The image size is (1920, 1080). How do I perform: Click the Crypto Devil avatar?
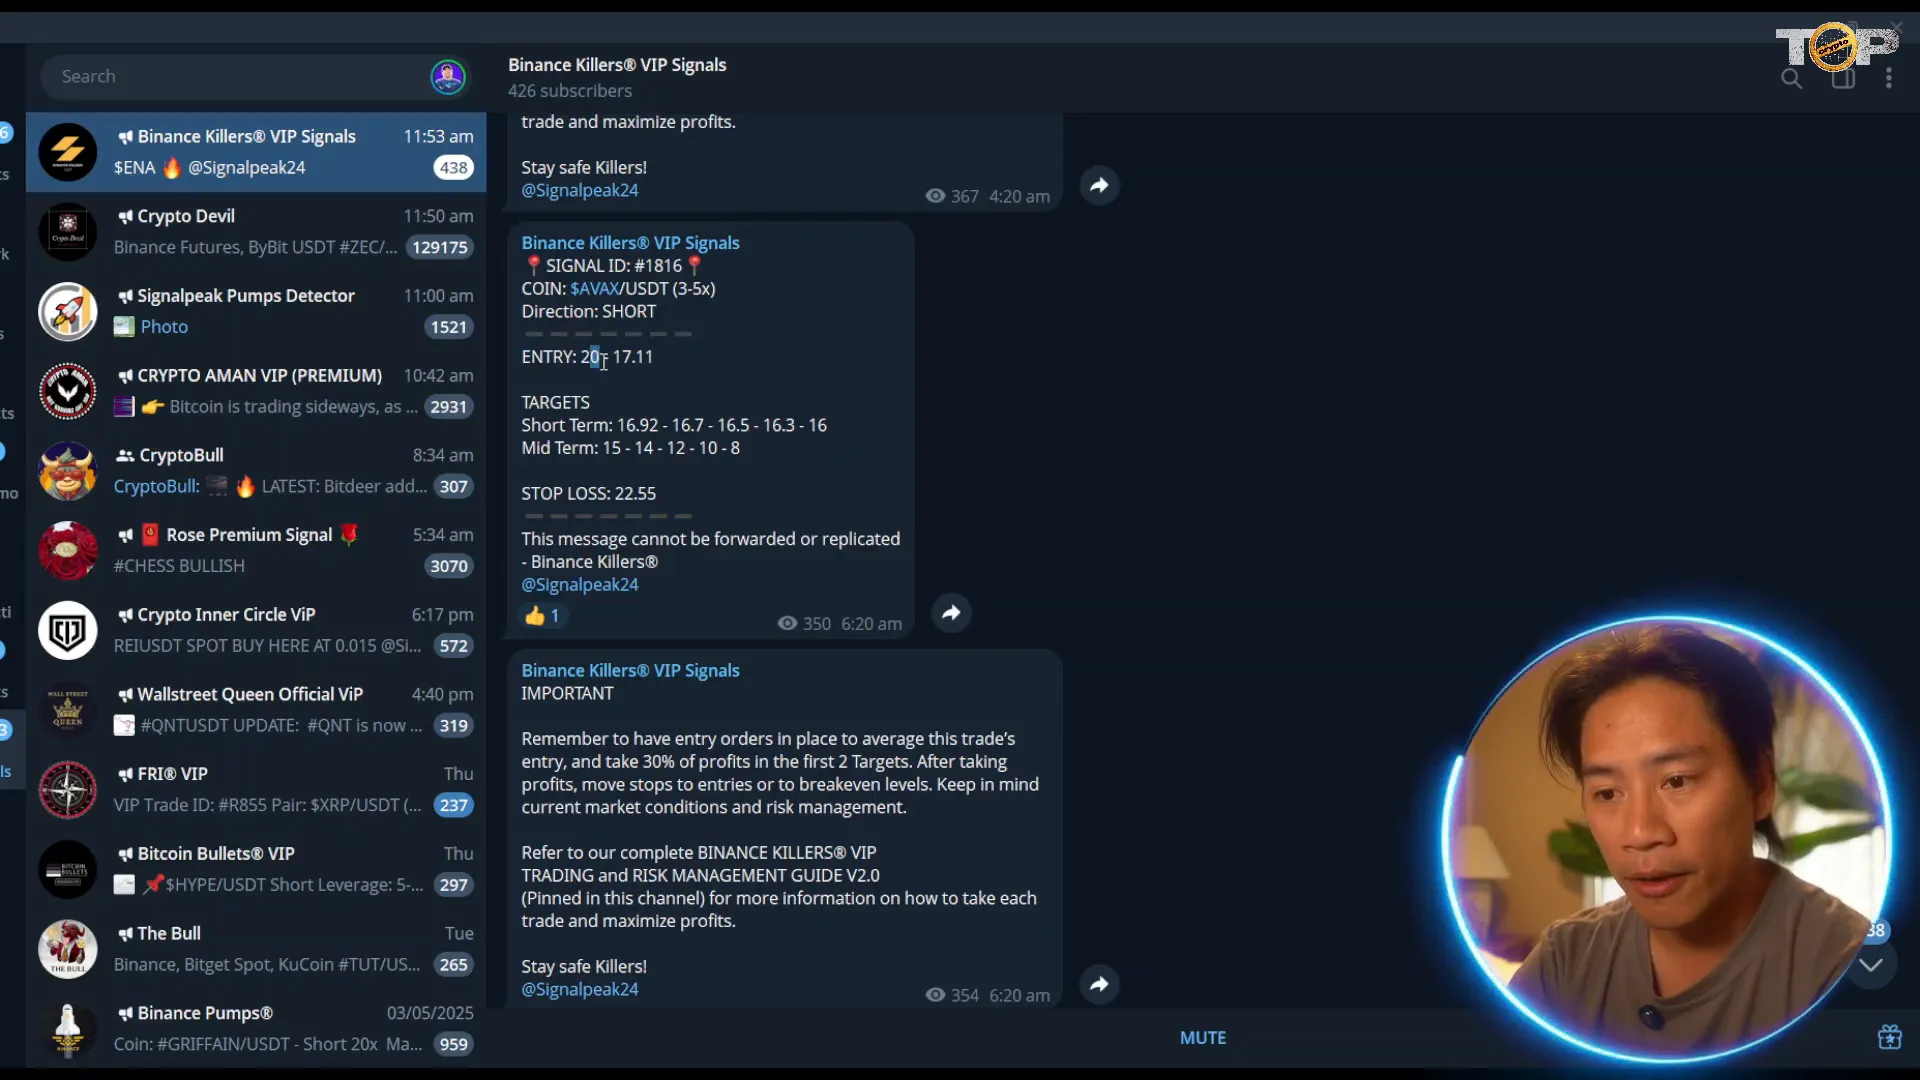tap(68, 232)
